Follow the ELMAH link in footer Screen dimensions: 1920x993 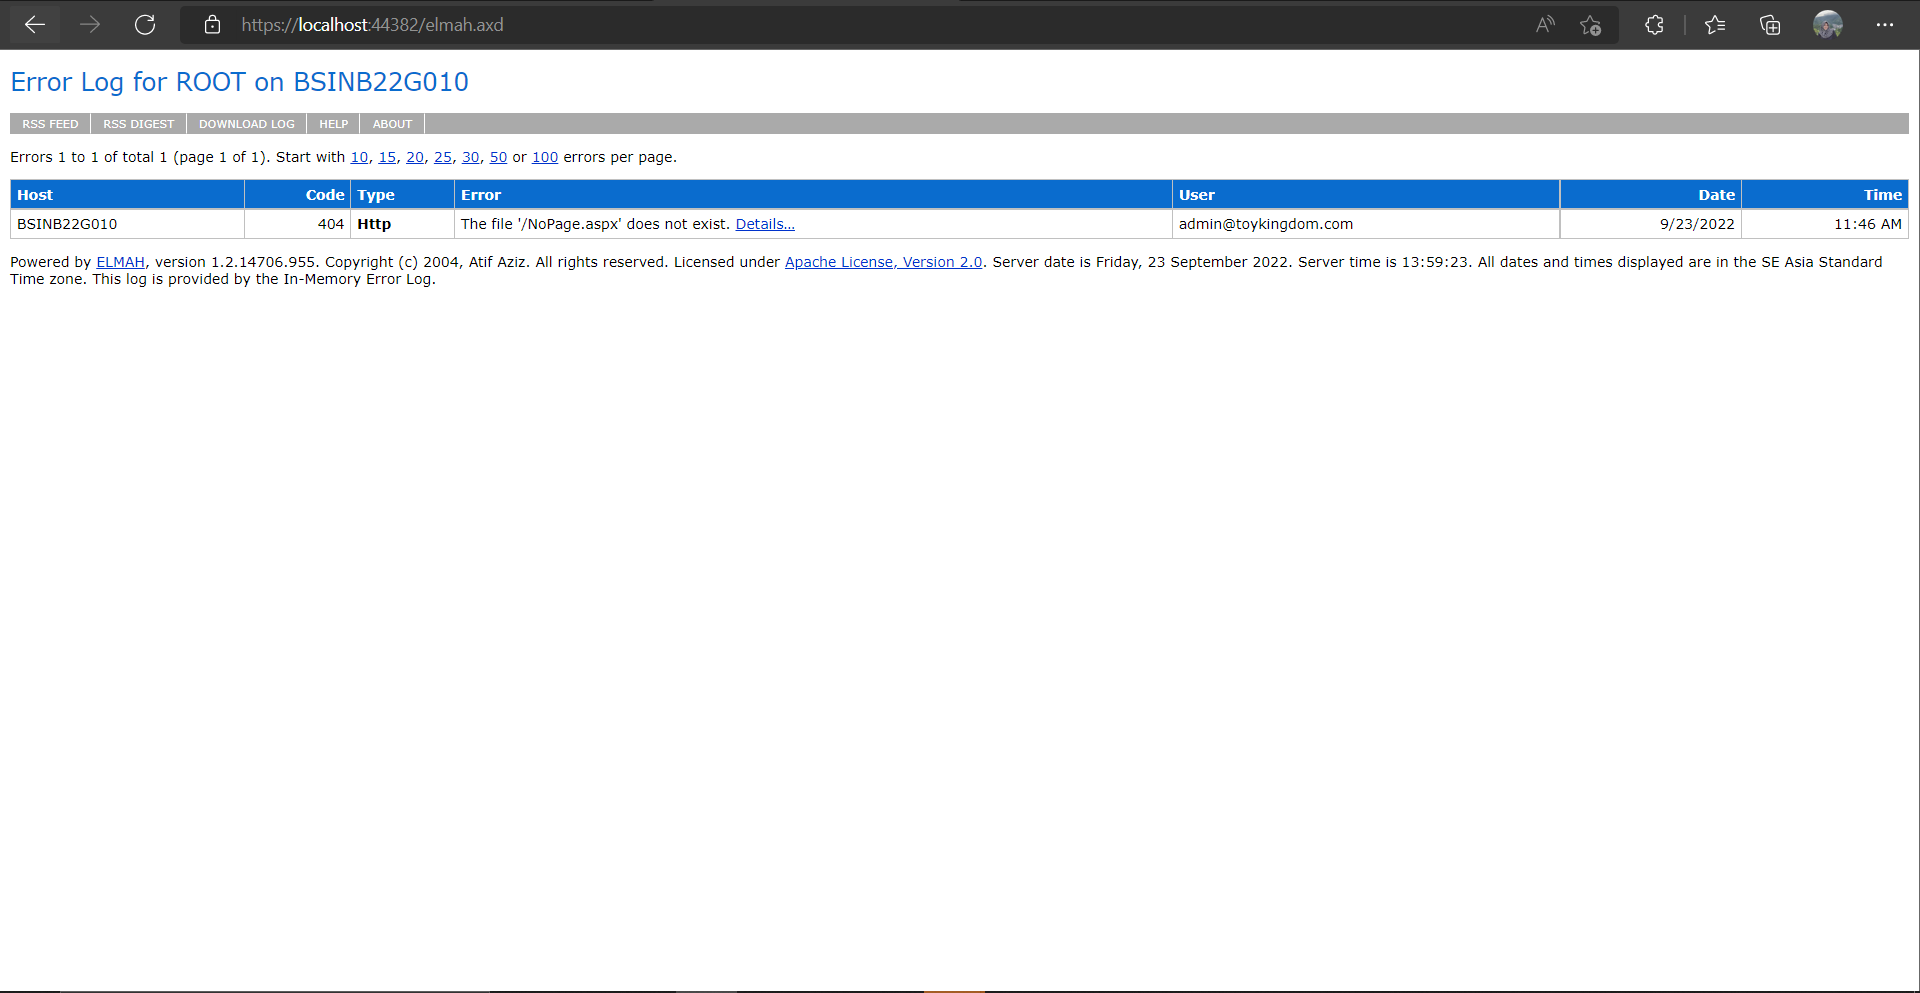[x=120, y=262]
